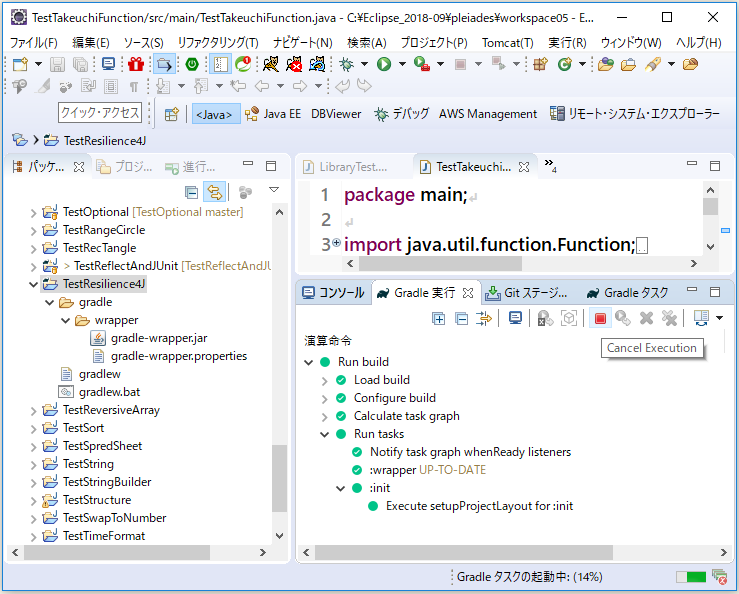Click the green power toolbar icon
The width and height of the screenshot is (739, 594).
(192, 64)
